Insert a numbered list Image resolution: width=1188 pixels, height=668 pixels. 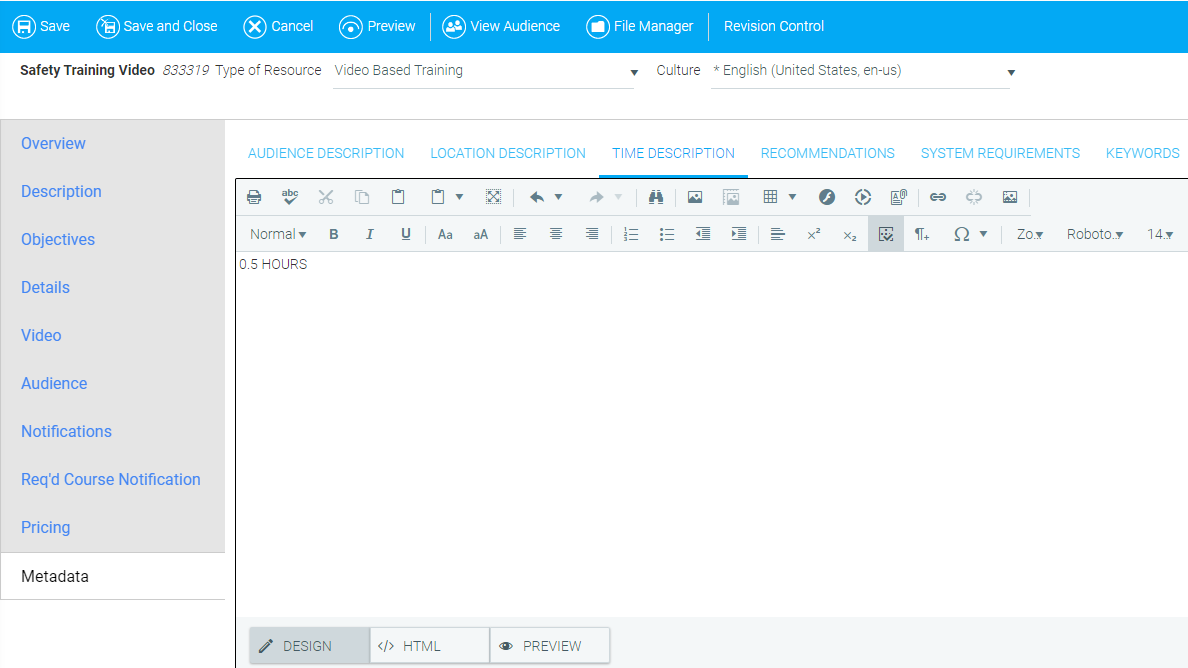[631, 234]
